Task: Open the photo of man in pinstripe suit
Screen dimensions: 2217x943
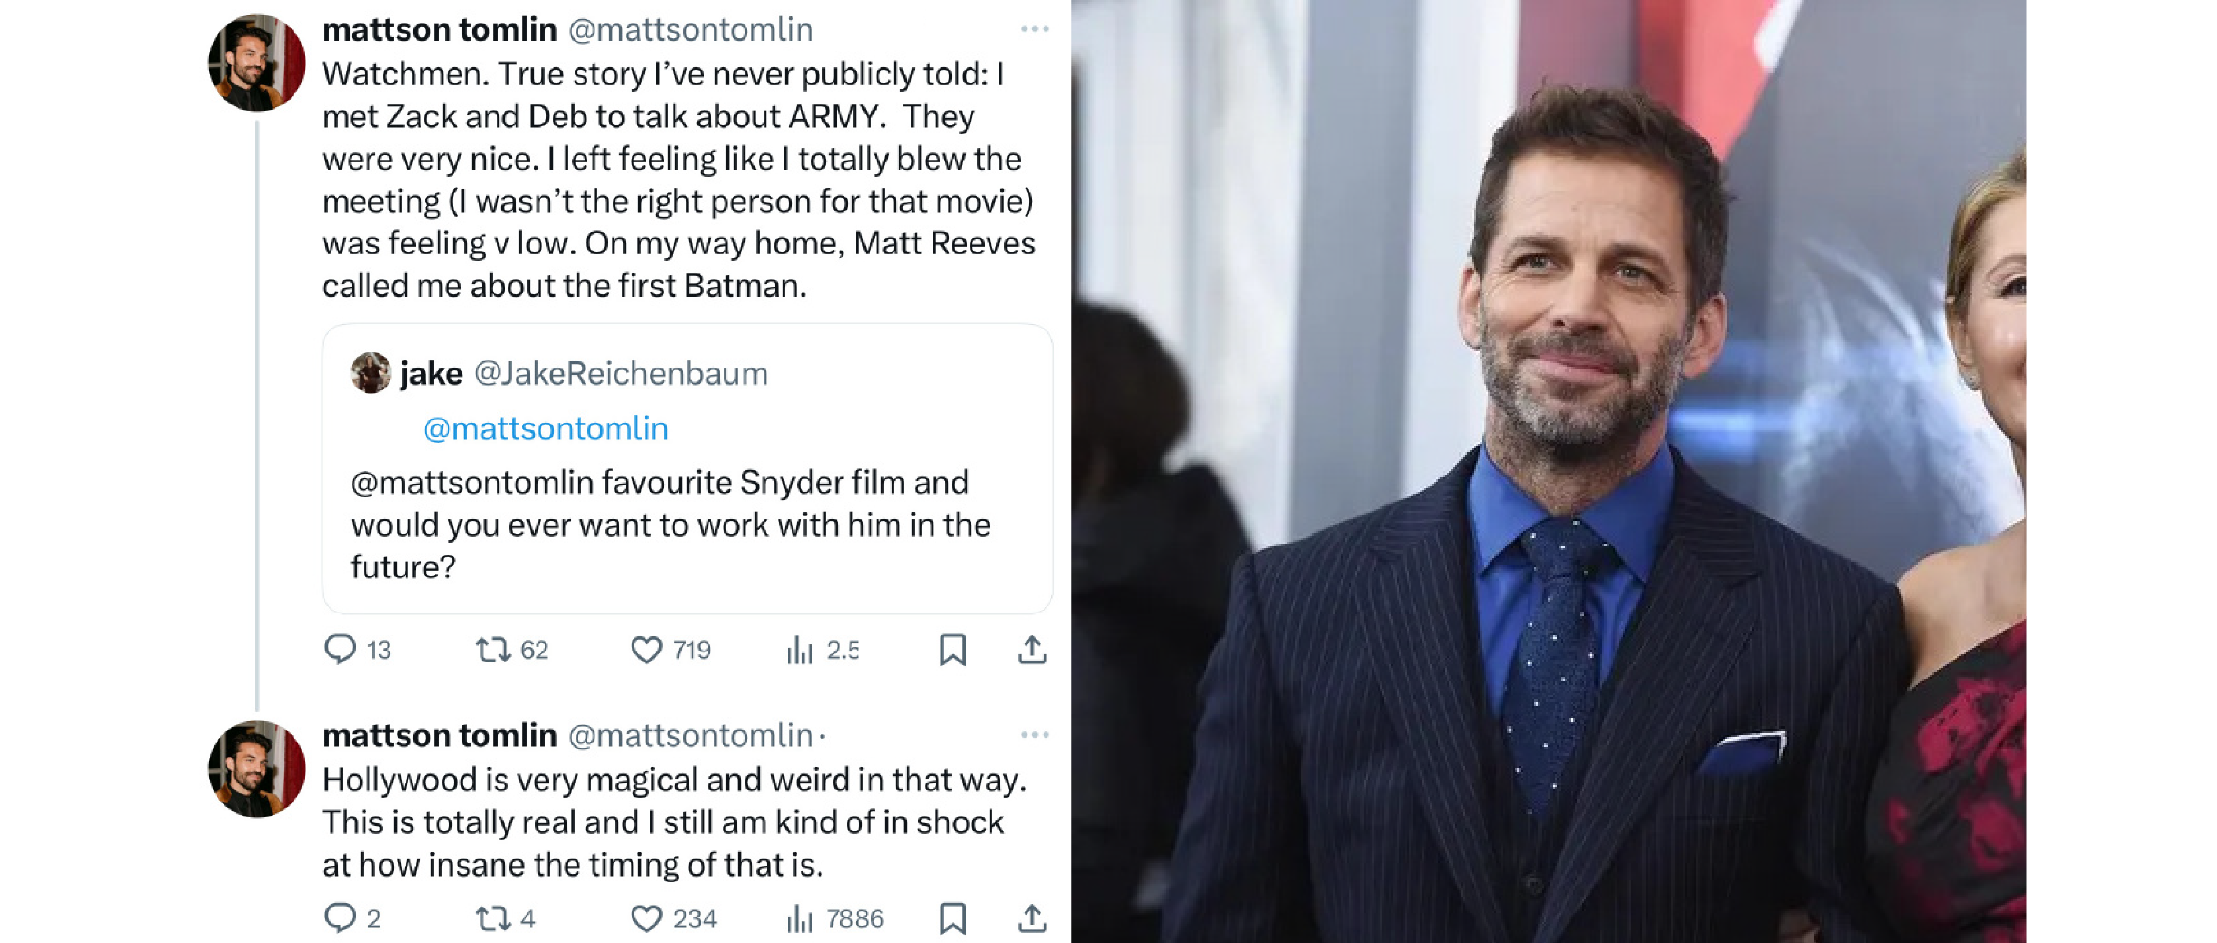Action: (1548, 471)
